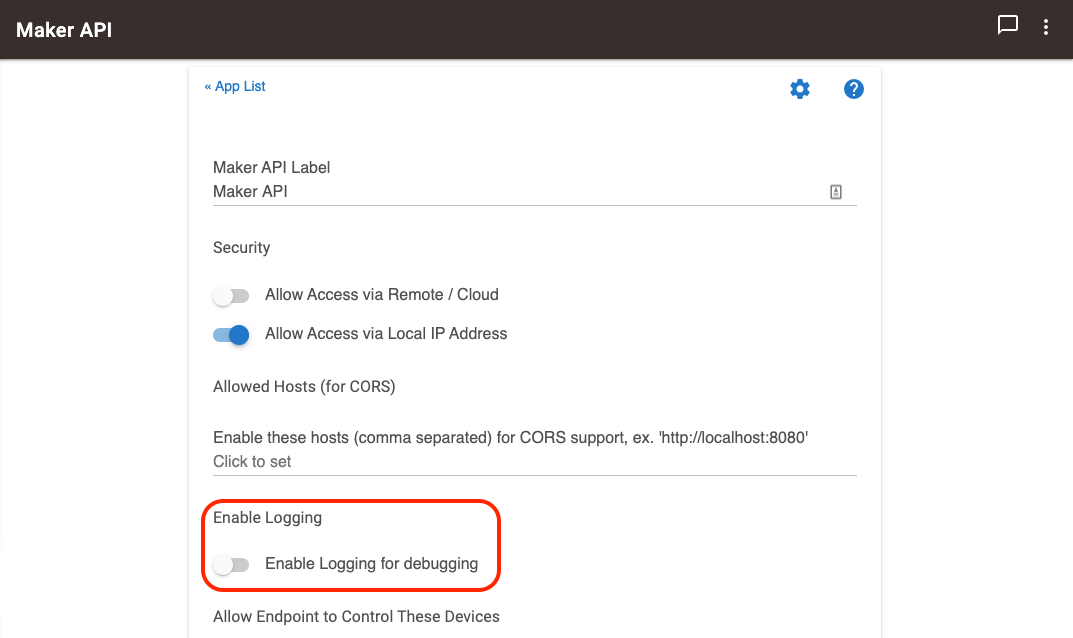Click Allow Endpoint to Control These Devices

(357, 617)
